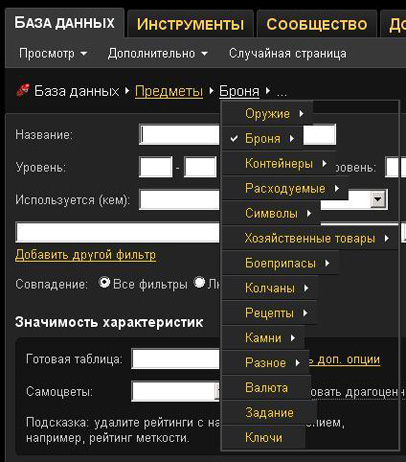Select Задание from the category menu
Viewport: 406px width, 462px height.
tap(269, 412)
